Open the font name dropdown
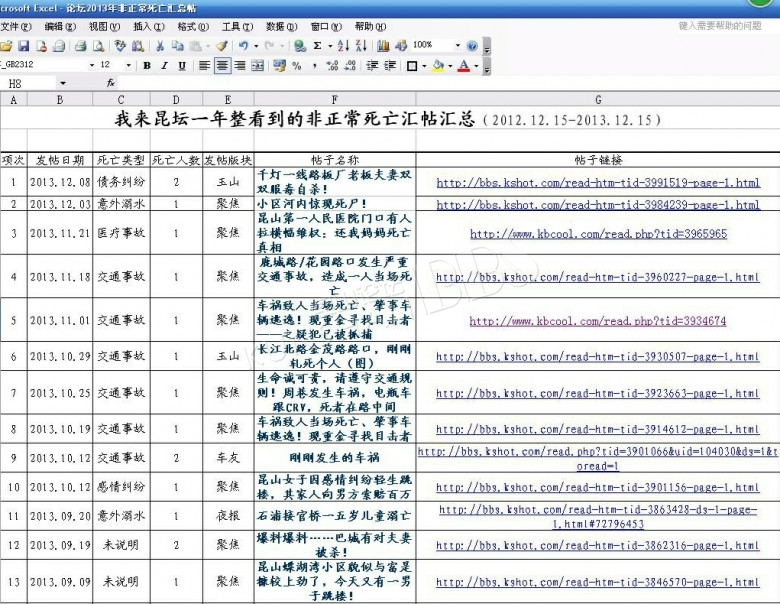This screenshot has width=780, height=604. [92, 65]
